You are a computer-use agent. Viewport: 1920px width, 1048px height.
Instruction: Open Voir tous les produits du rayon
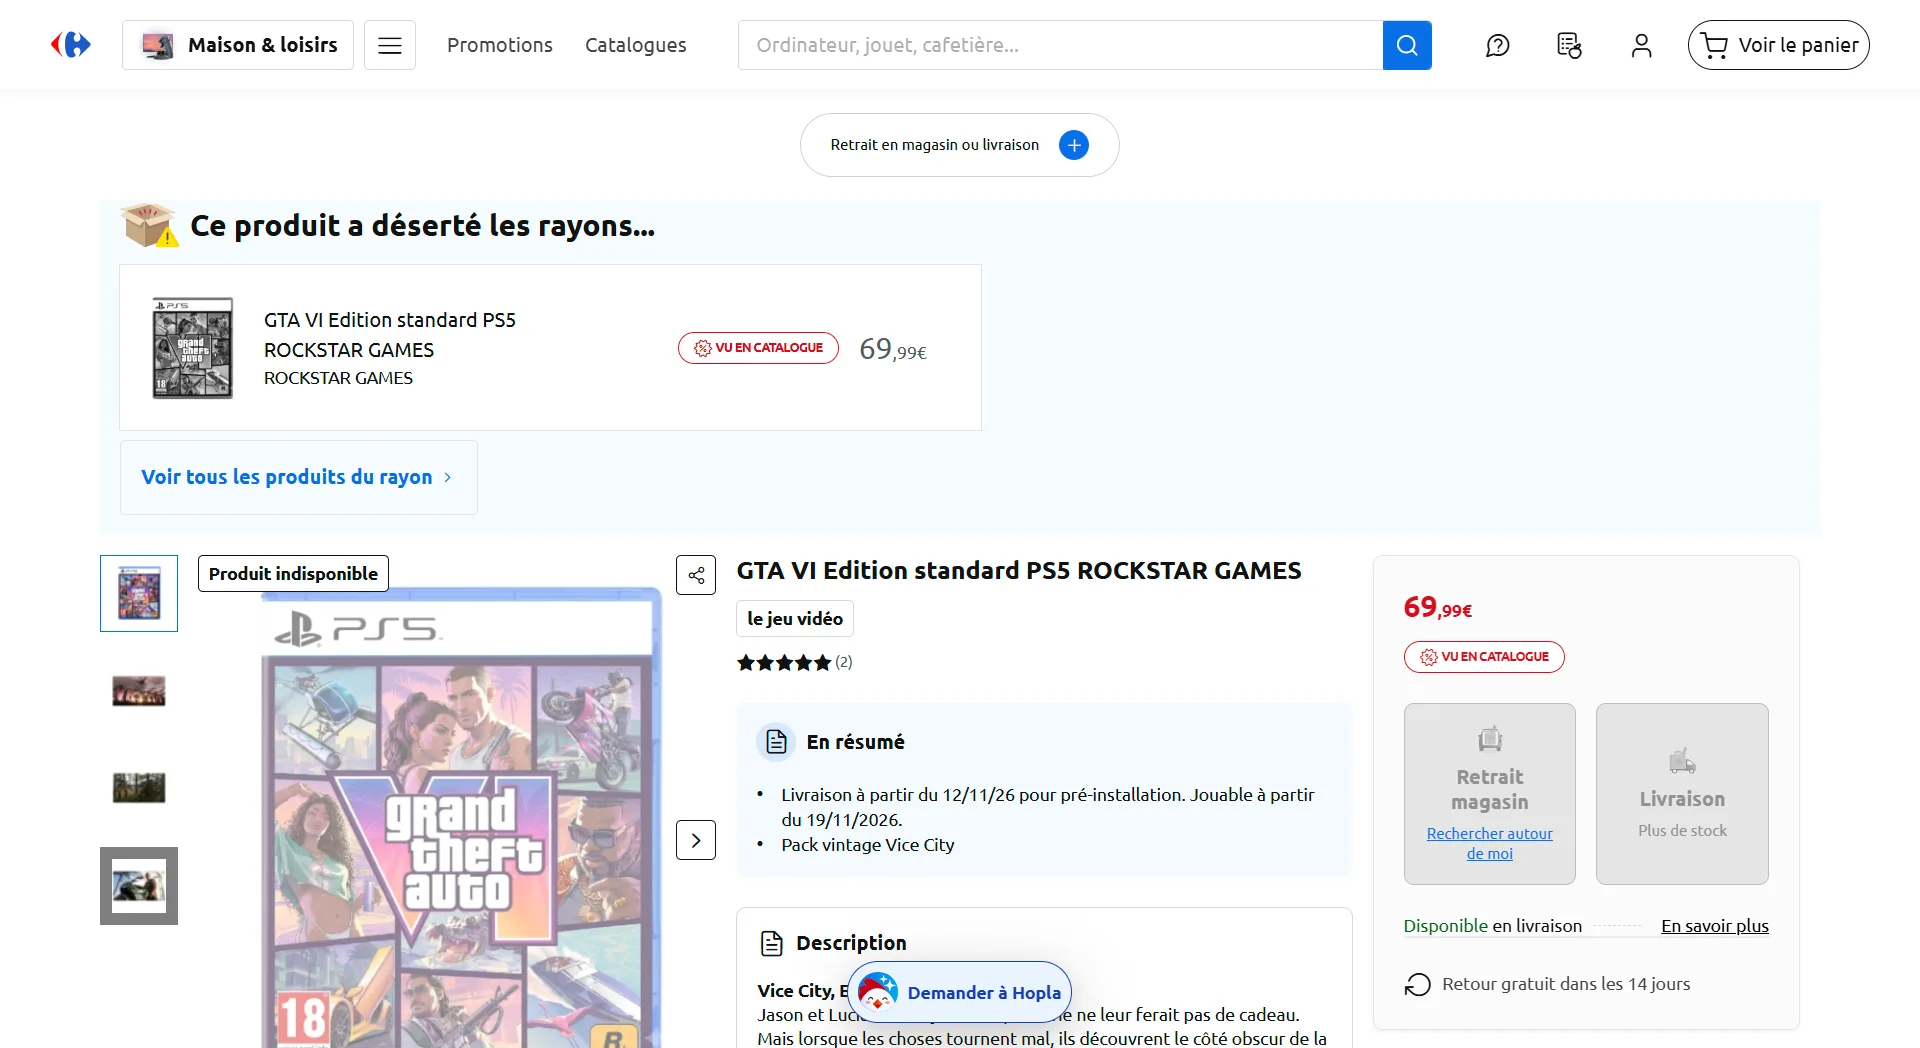[x=299, y=477]
